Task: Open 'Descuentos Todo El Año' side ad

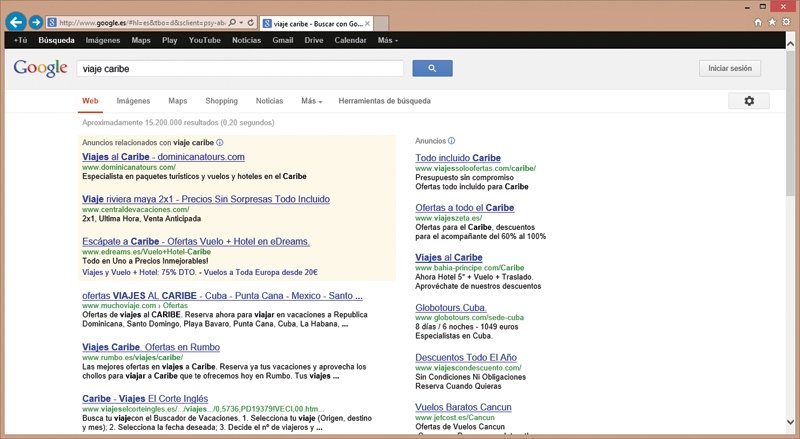Action: [x=466, y=357]
